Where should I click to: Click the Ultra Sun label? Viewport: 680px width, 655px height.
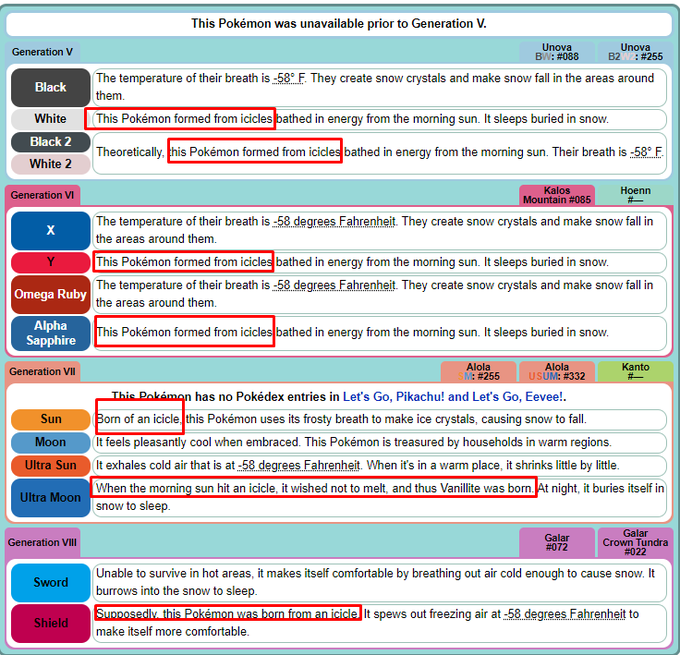tap(51, 465)
